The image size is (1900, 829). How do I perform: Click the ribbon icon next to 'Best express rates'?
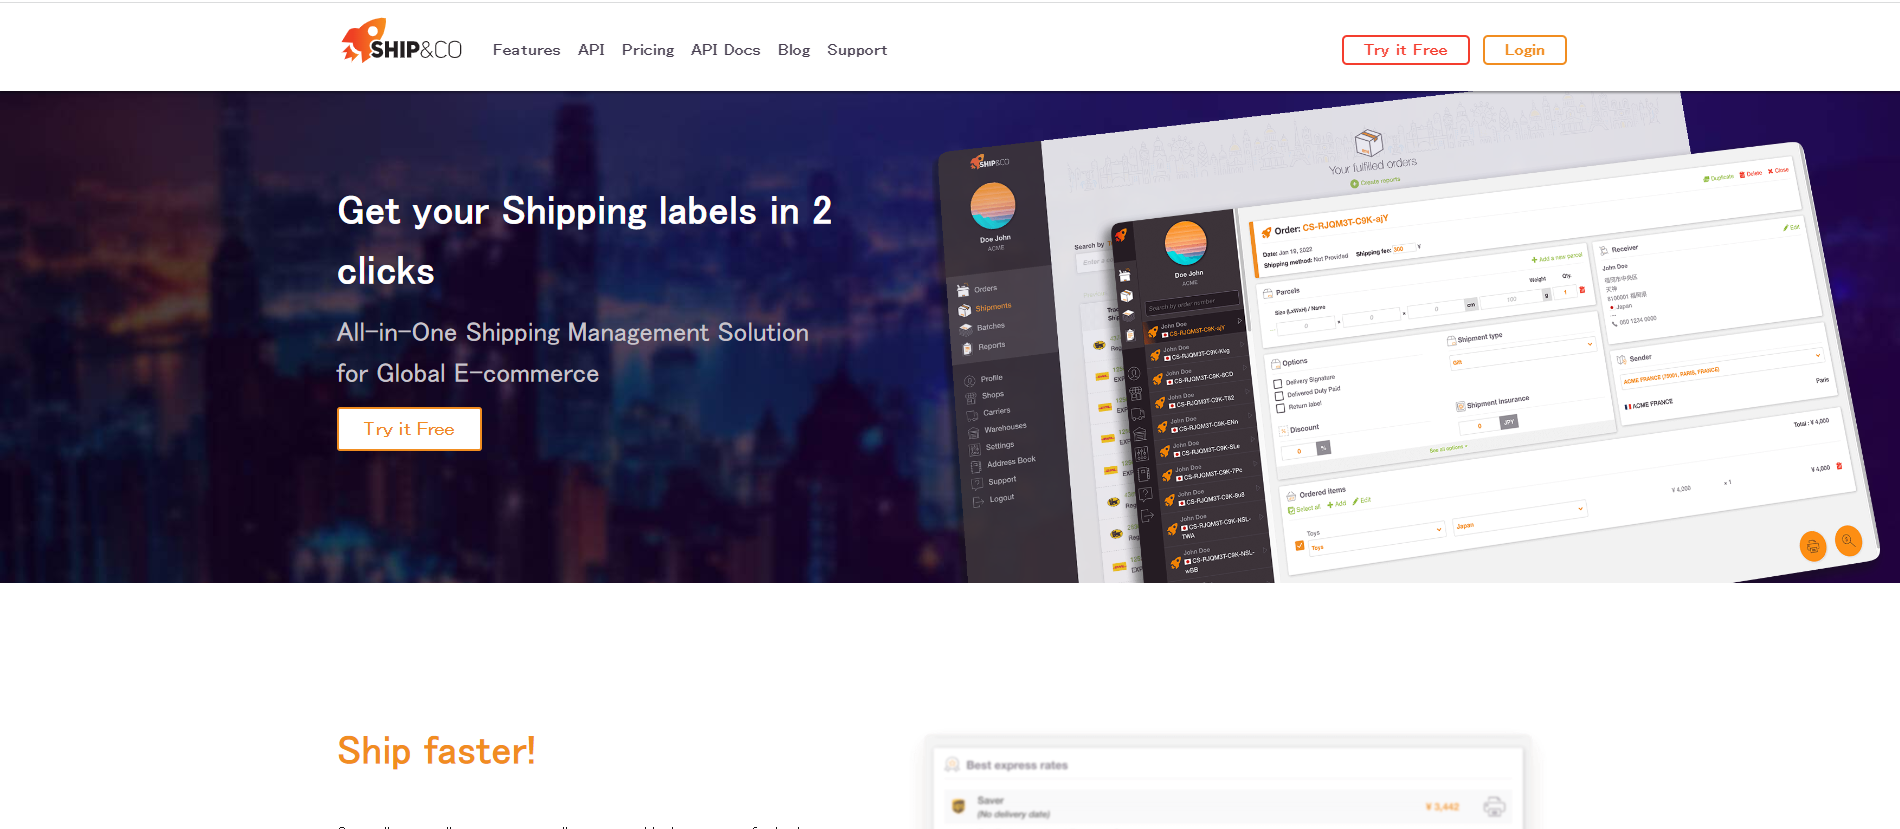coord(952,764)
